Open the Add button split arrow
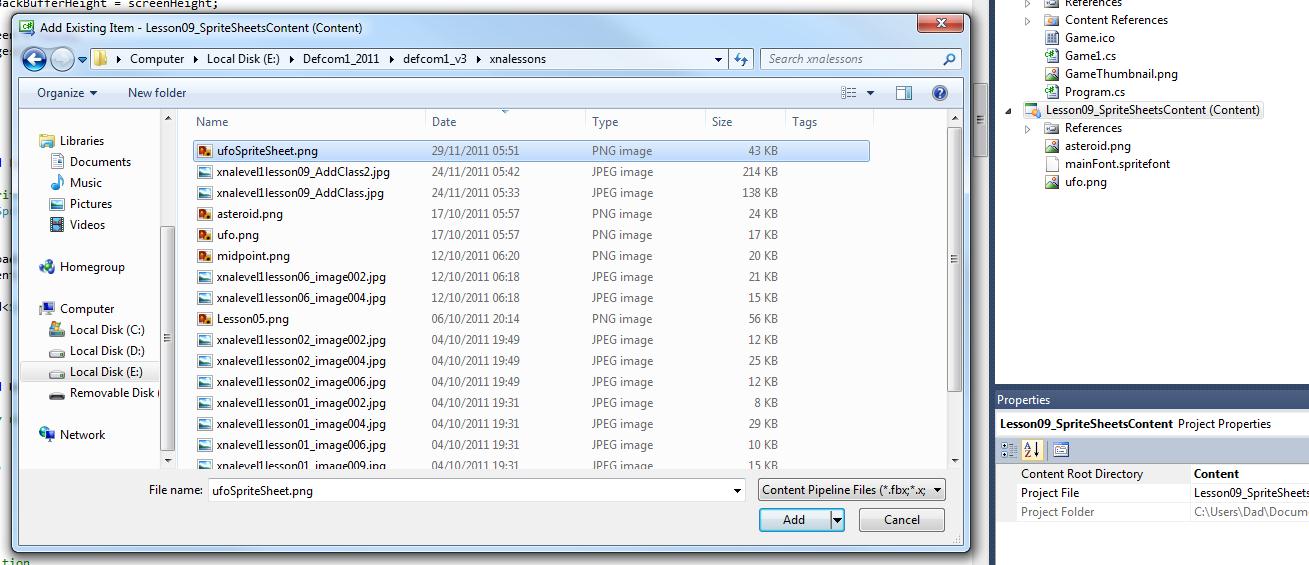Screen dimensions: 1309x565 [x=838, y=520]
